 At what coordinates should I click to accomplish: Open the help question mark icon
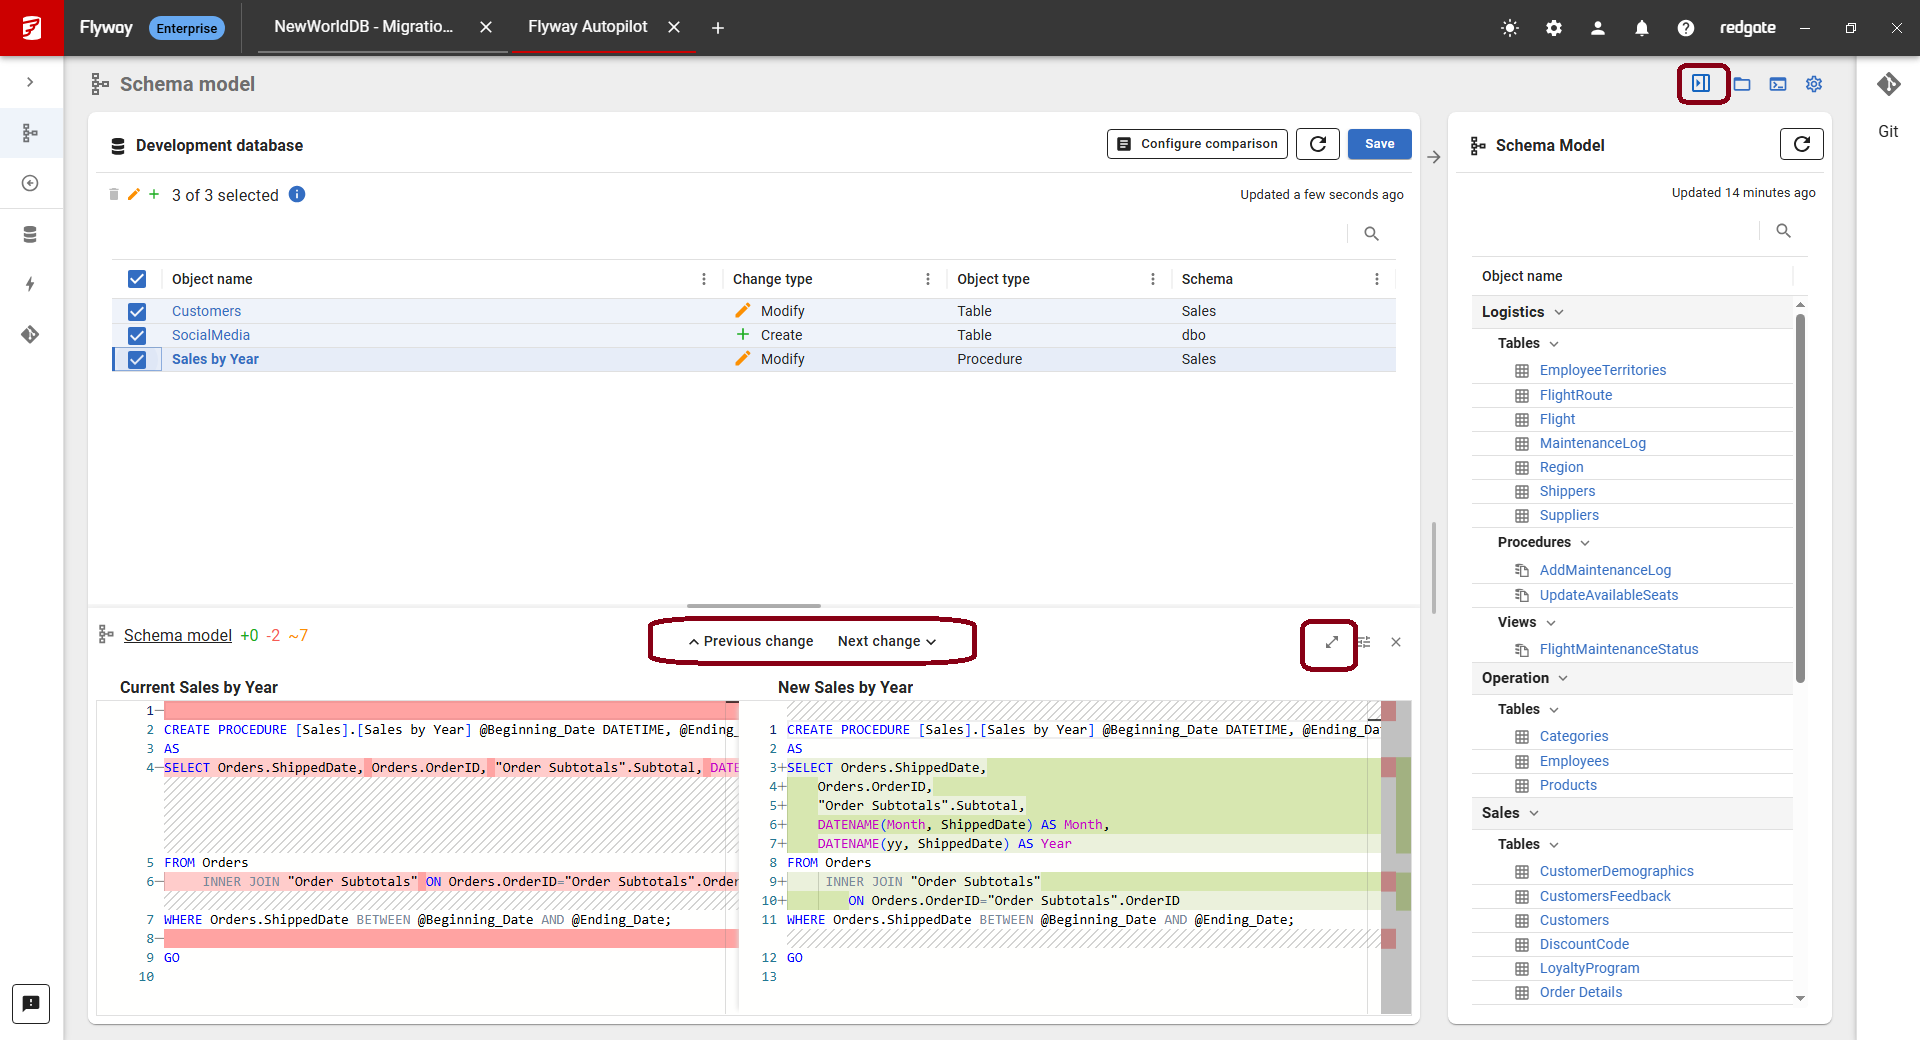point(1686,28)
